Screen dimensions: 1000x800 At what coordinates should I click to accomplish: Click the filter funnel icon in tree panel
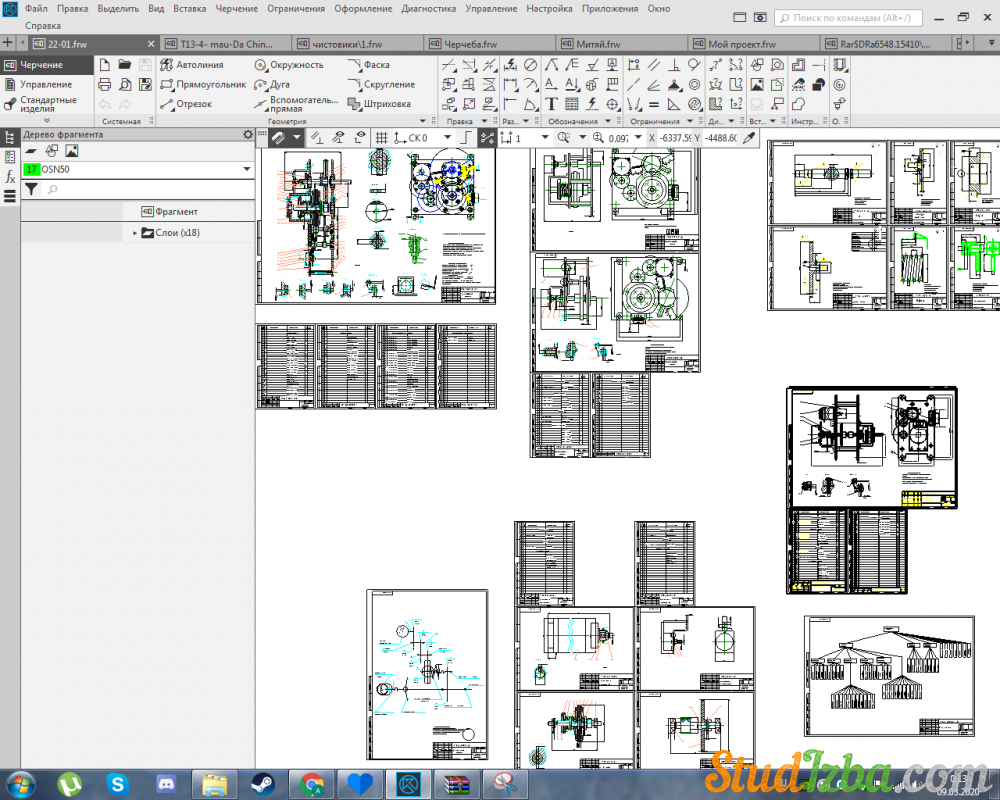(31, 189)
